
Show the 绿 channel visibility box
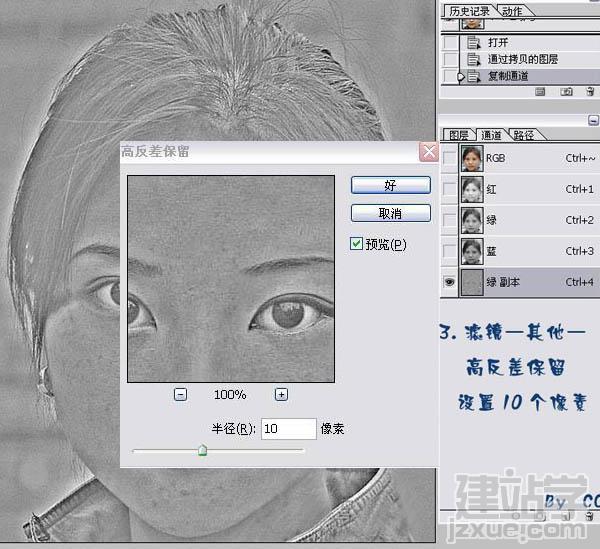point(450,220)
